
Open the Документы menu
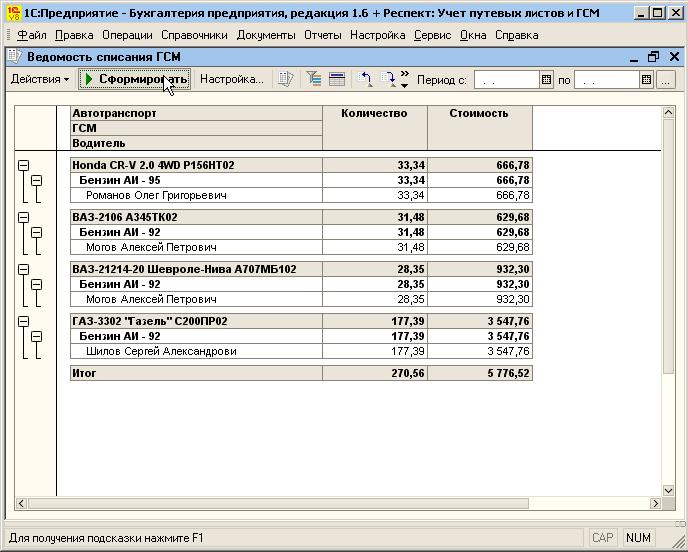click(x=266, y=35)
